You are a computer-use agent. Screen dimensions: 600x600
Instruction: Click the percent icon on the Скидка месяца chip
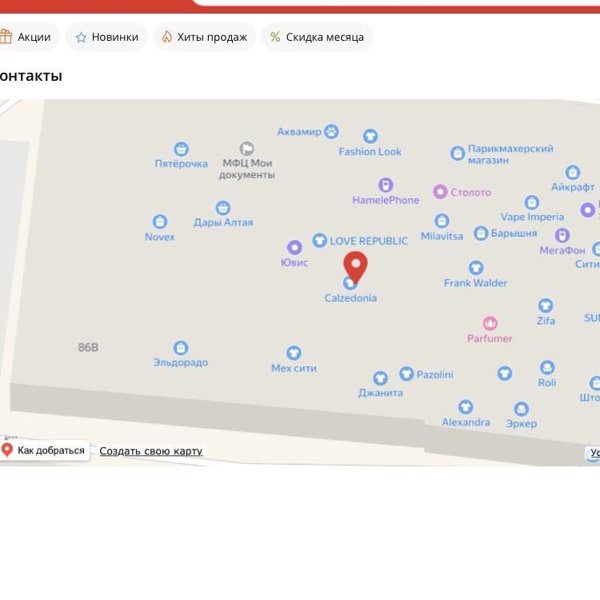click(275, 37)
